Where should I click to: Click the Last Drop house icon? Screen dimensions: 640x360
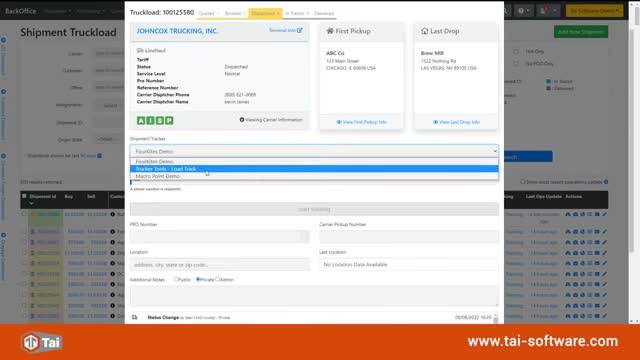tap(424, 31)
